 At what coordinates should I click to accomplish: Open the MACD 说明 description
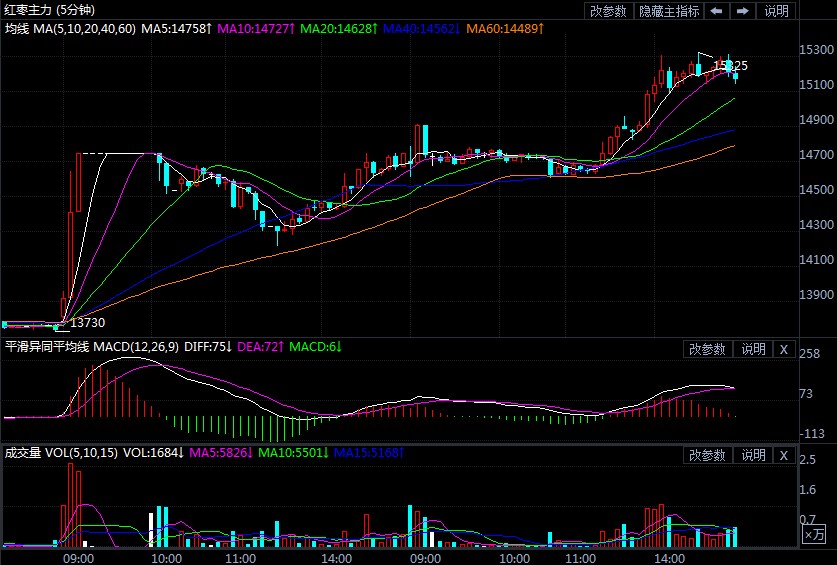(753, 349)
